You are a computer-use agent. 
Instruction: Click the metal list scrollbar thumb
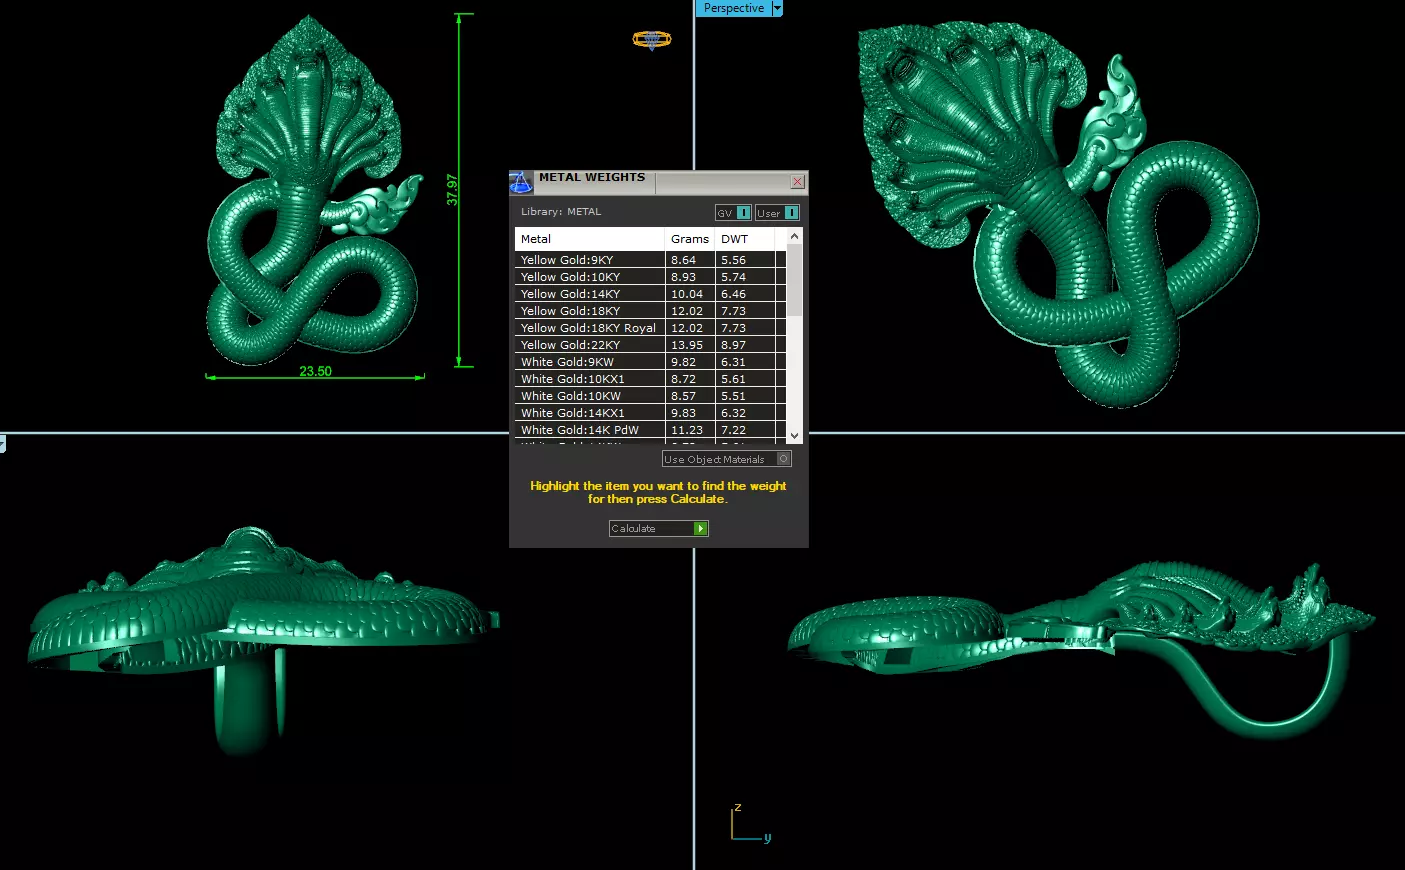pos(794,280)
